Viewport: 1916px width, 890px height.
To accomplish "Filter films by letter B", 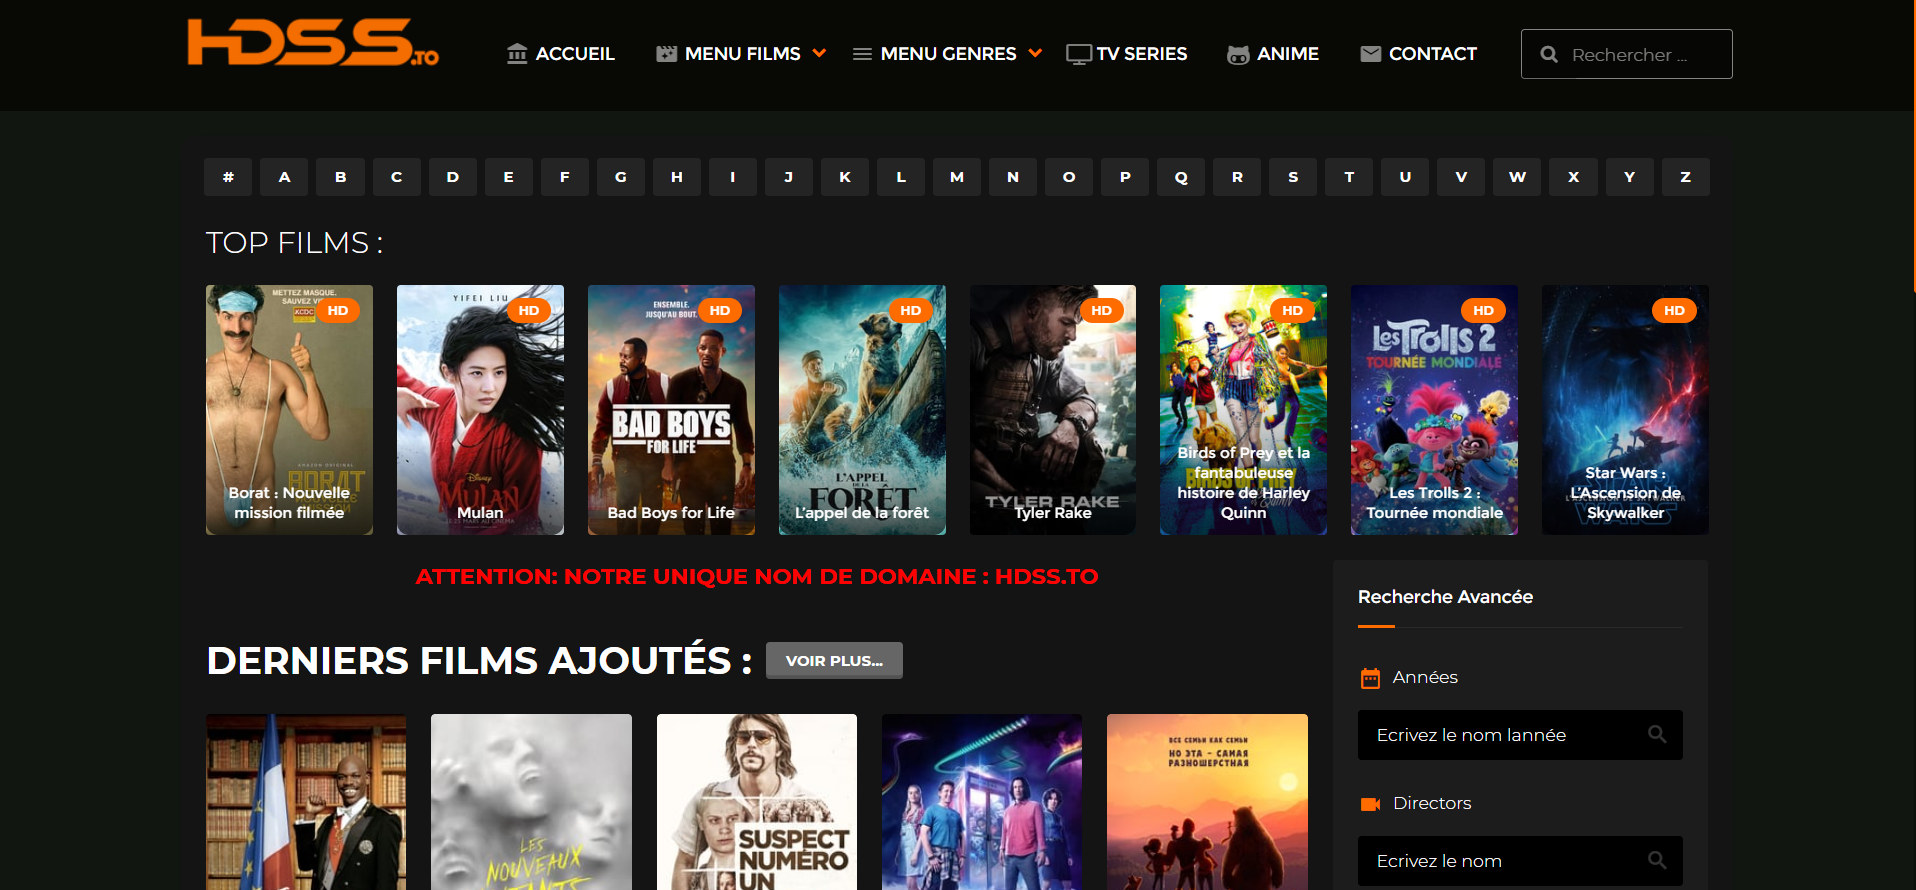I will click(x=341, y=177).
